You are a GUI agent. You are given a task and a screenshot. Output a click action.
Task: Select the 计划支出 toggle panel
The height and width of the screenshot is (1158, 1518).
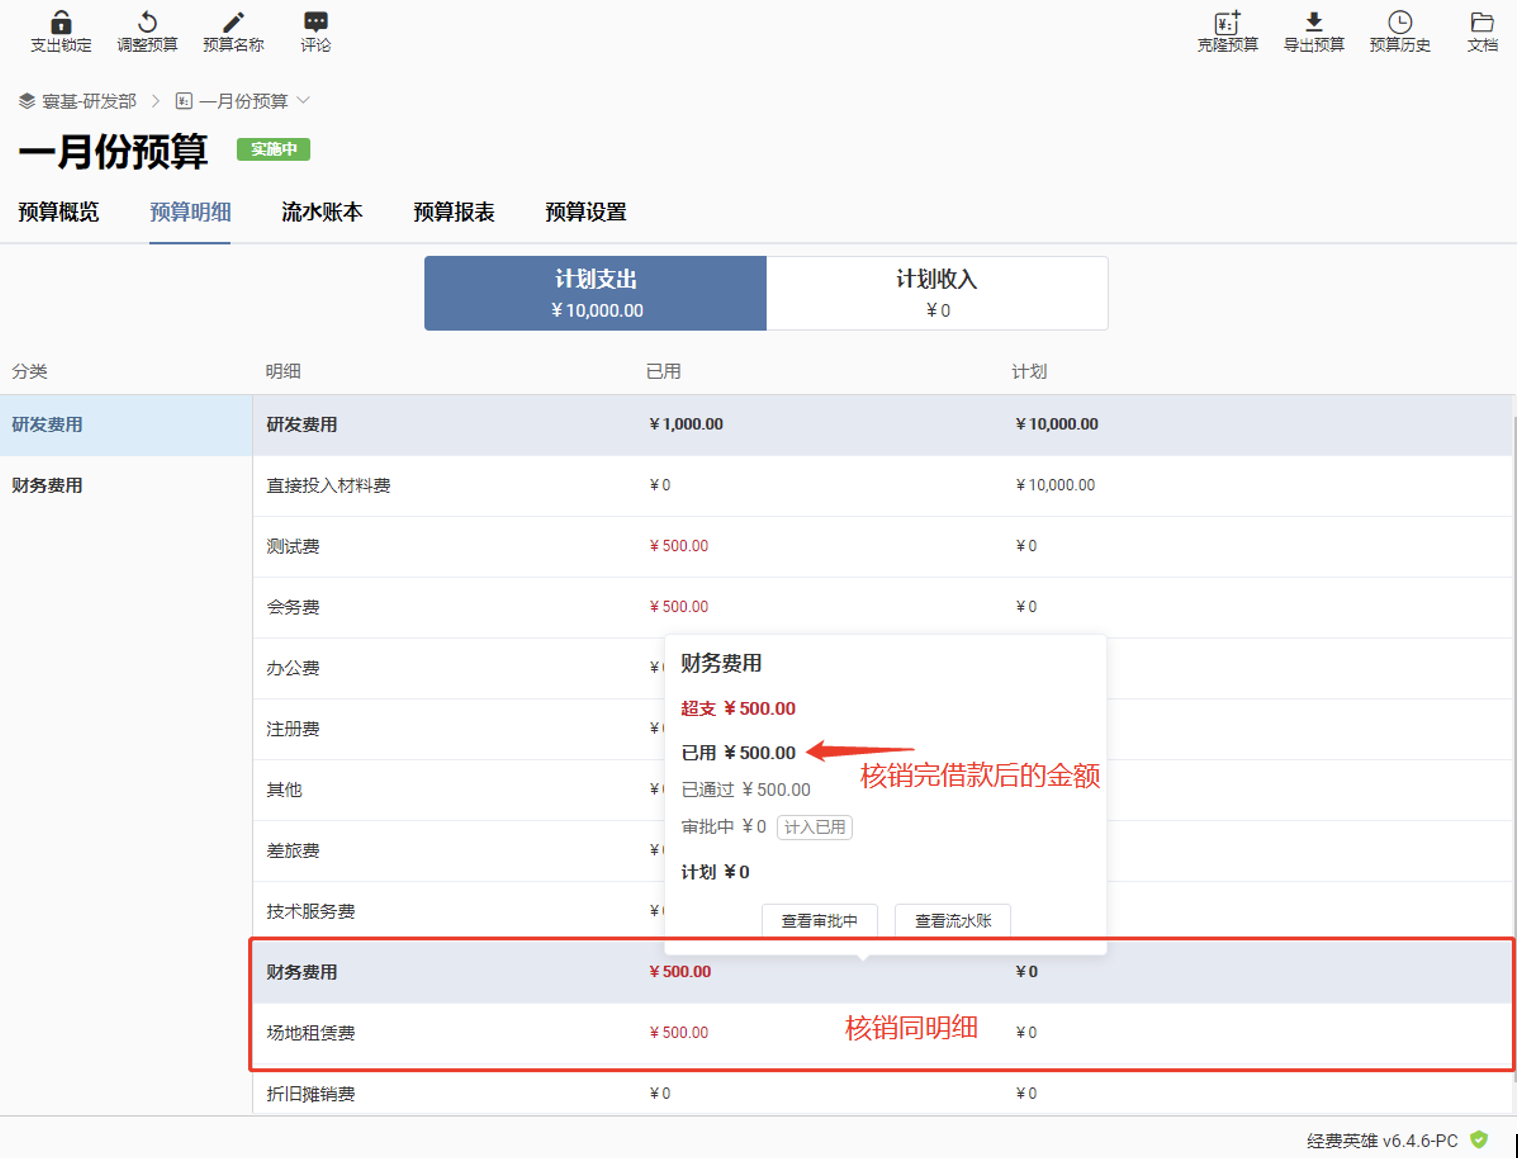[596, 293]
